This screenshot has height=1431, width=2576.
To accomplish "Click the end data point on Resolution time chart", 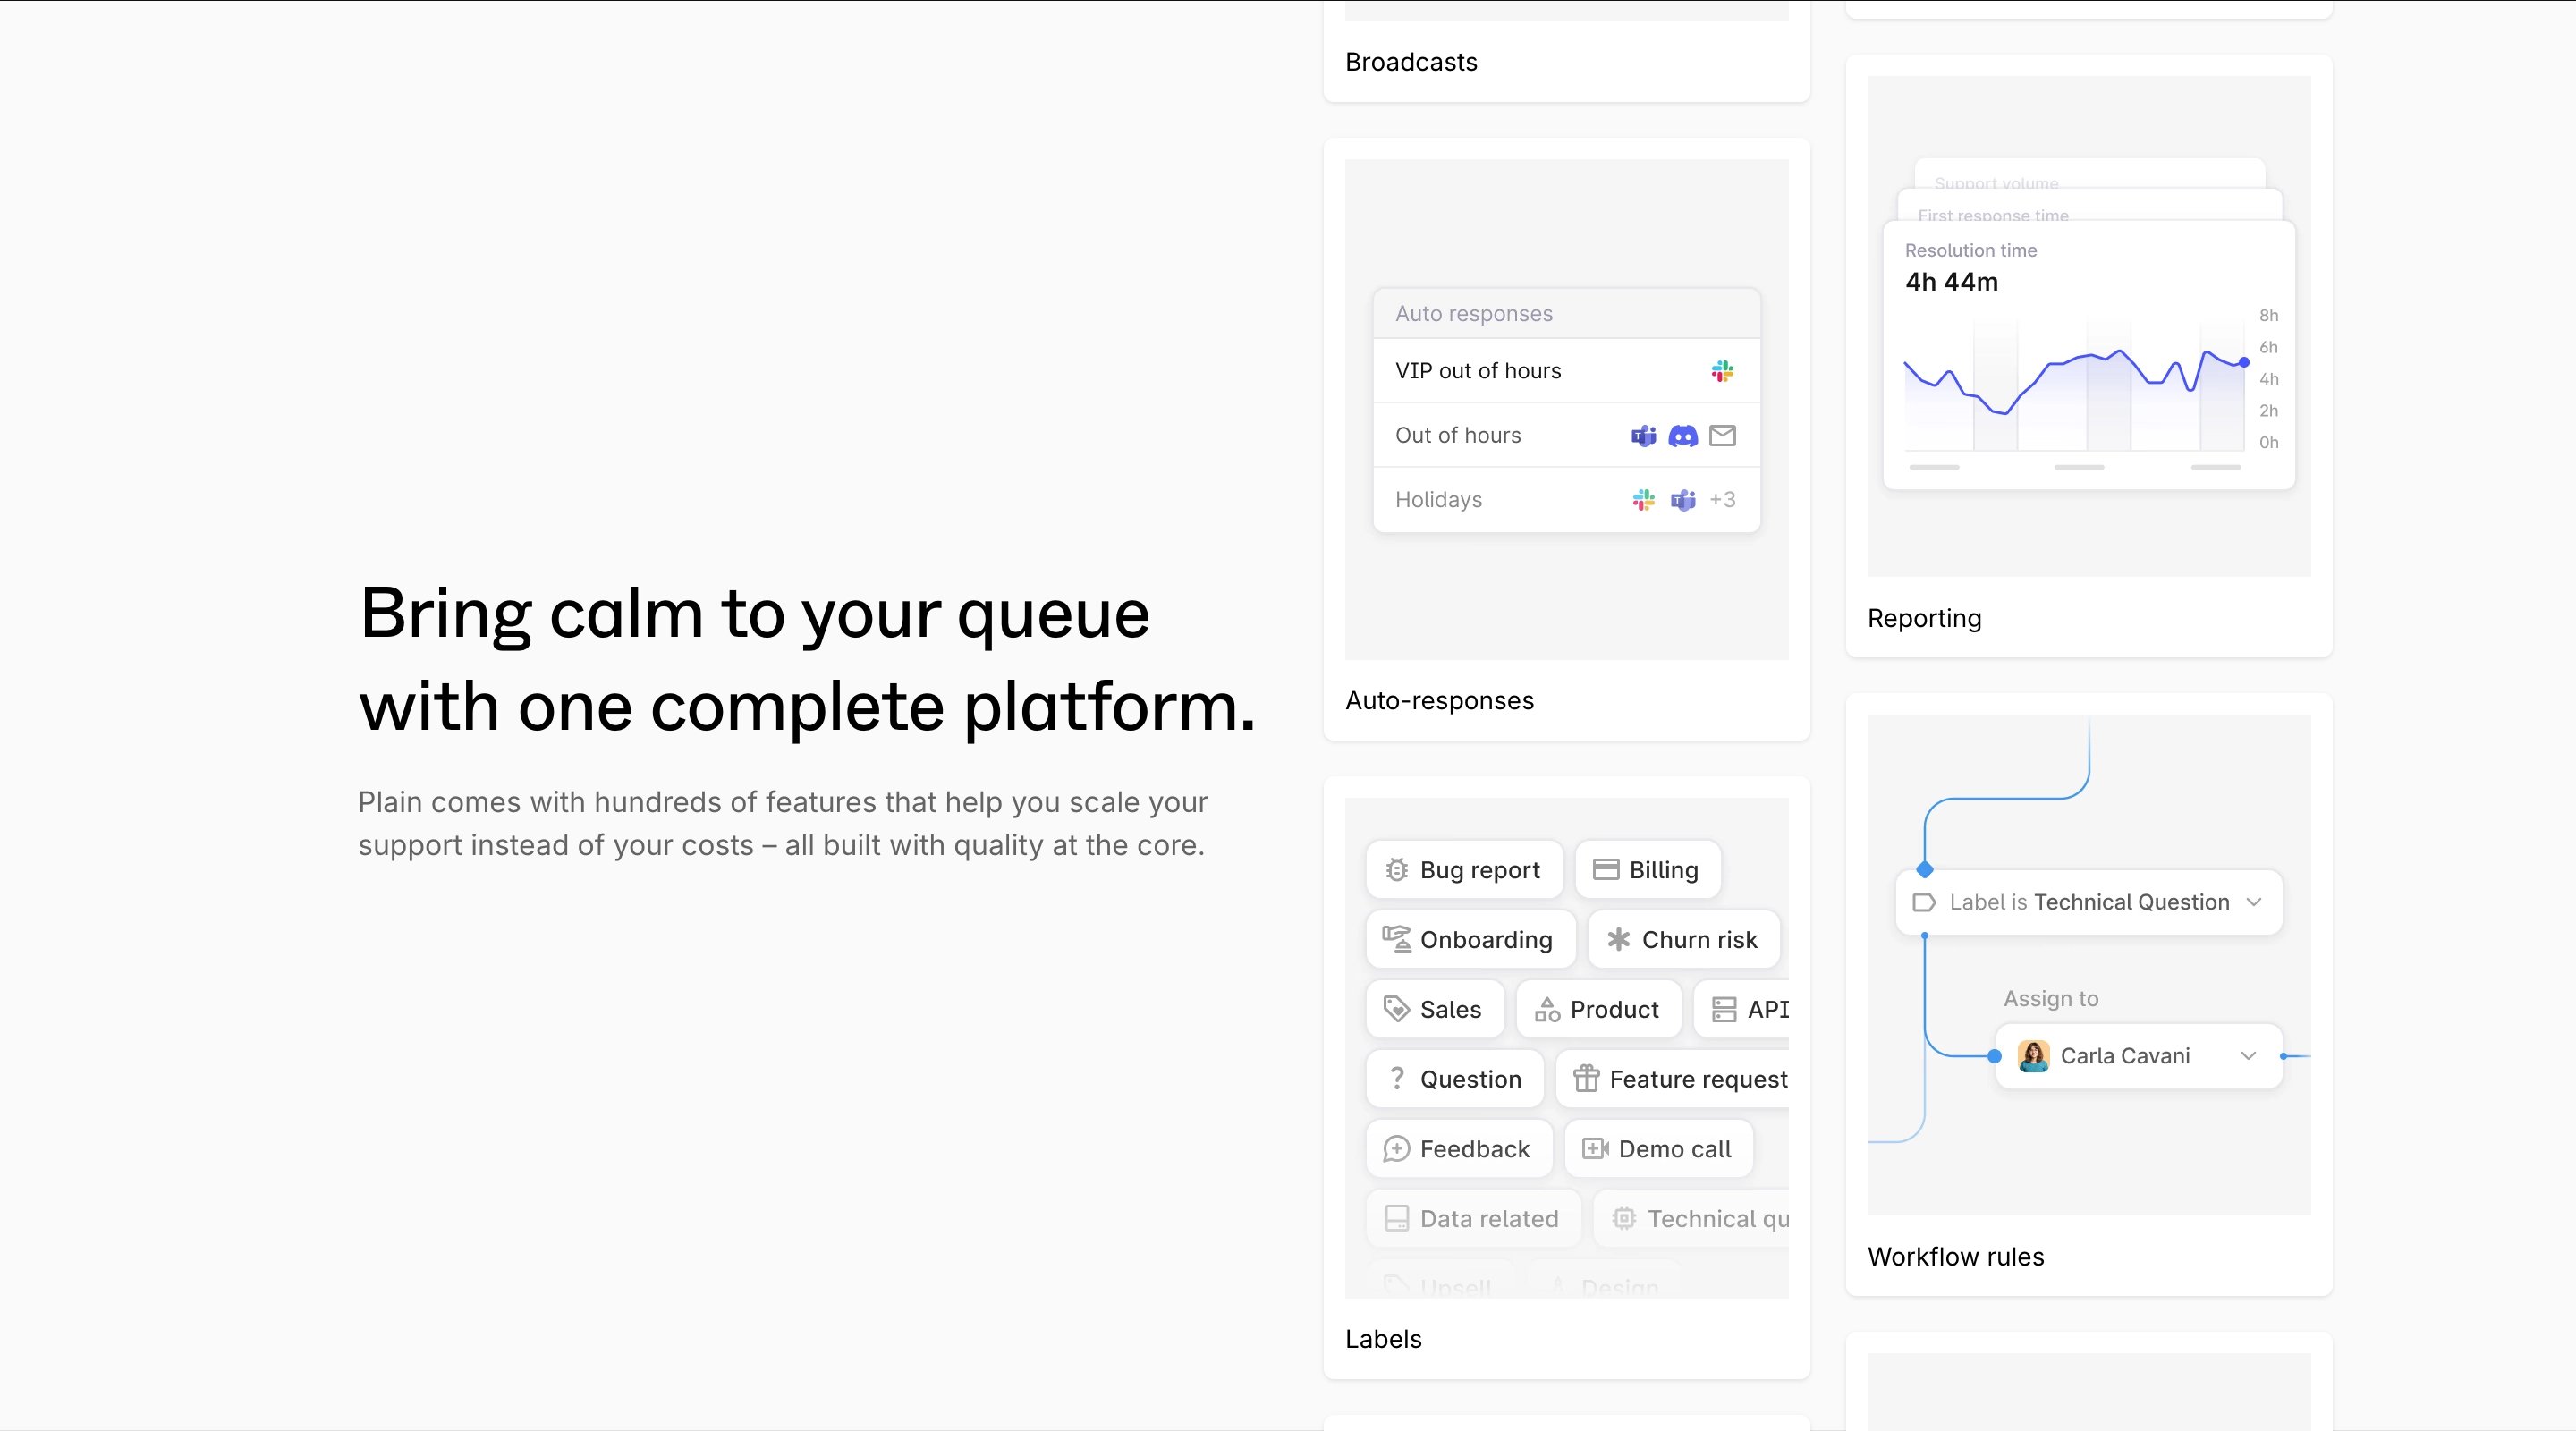I will (x=2244, y=363).
